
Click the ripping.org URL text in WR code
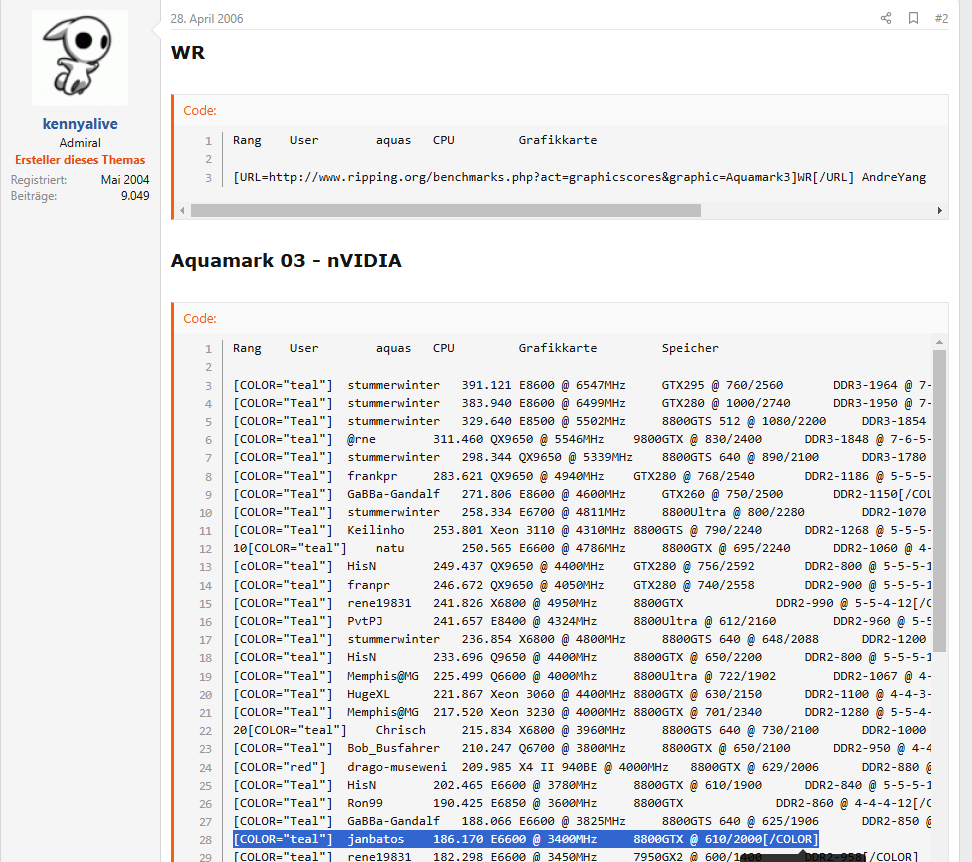pyautogui.click(x=515, y=177)
